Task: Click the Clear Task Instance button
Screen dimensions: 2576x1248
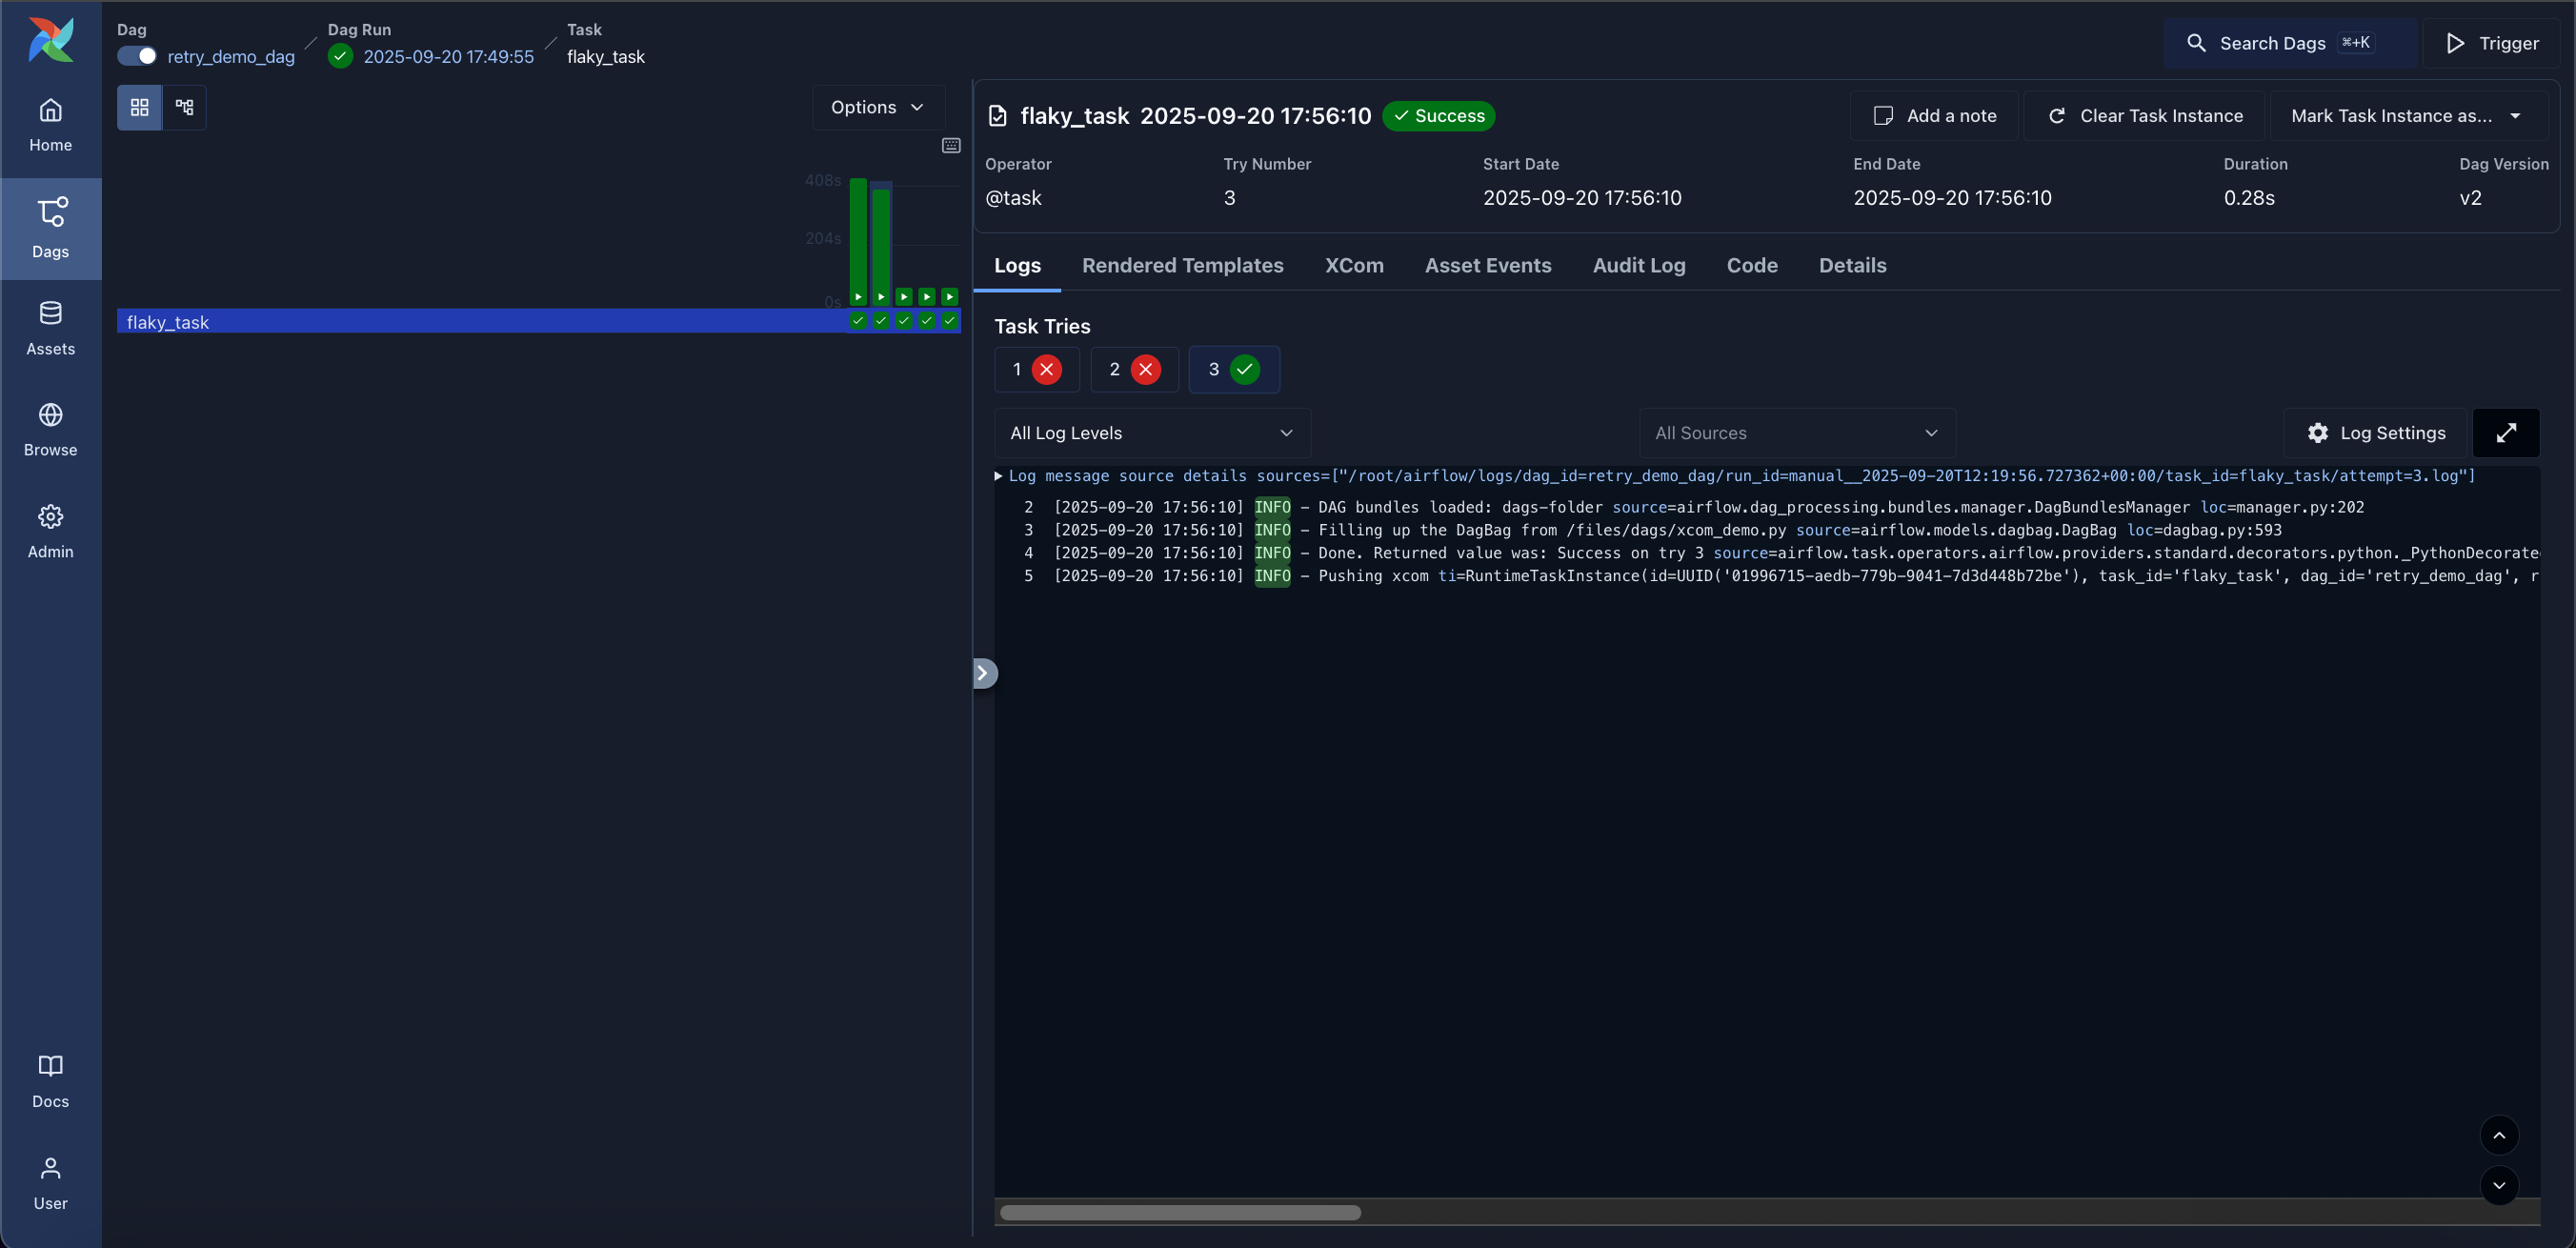Action: tap(2144, 115)
